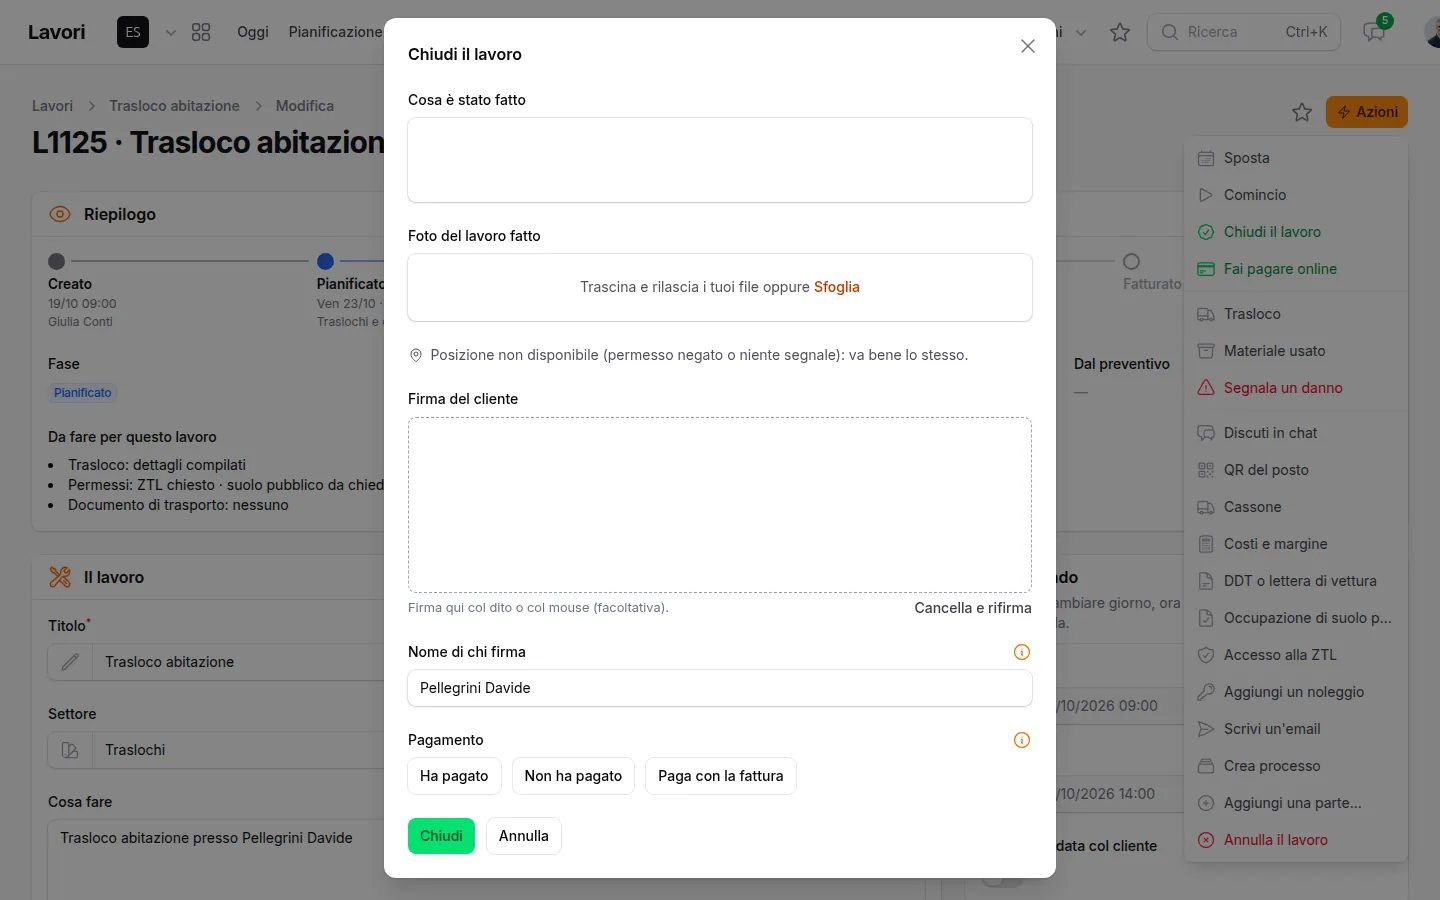Click the star icon beside the search box
This screenshot has height=900, width=1440.
[1120, 32]
